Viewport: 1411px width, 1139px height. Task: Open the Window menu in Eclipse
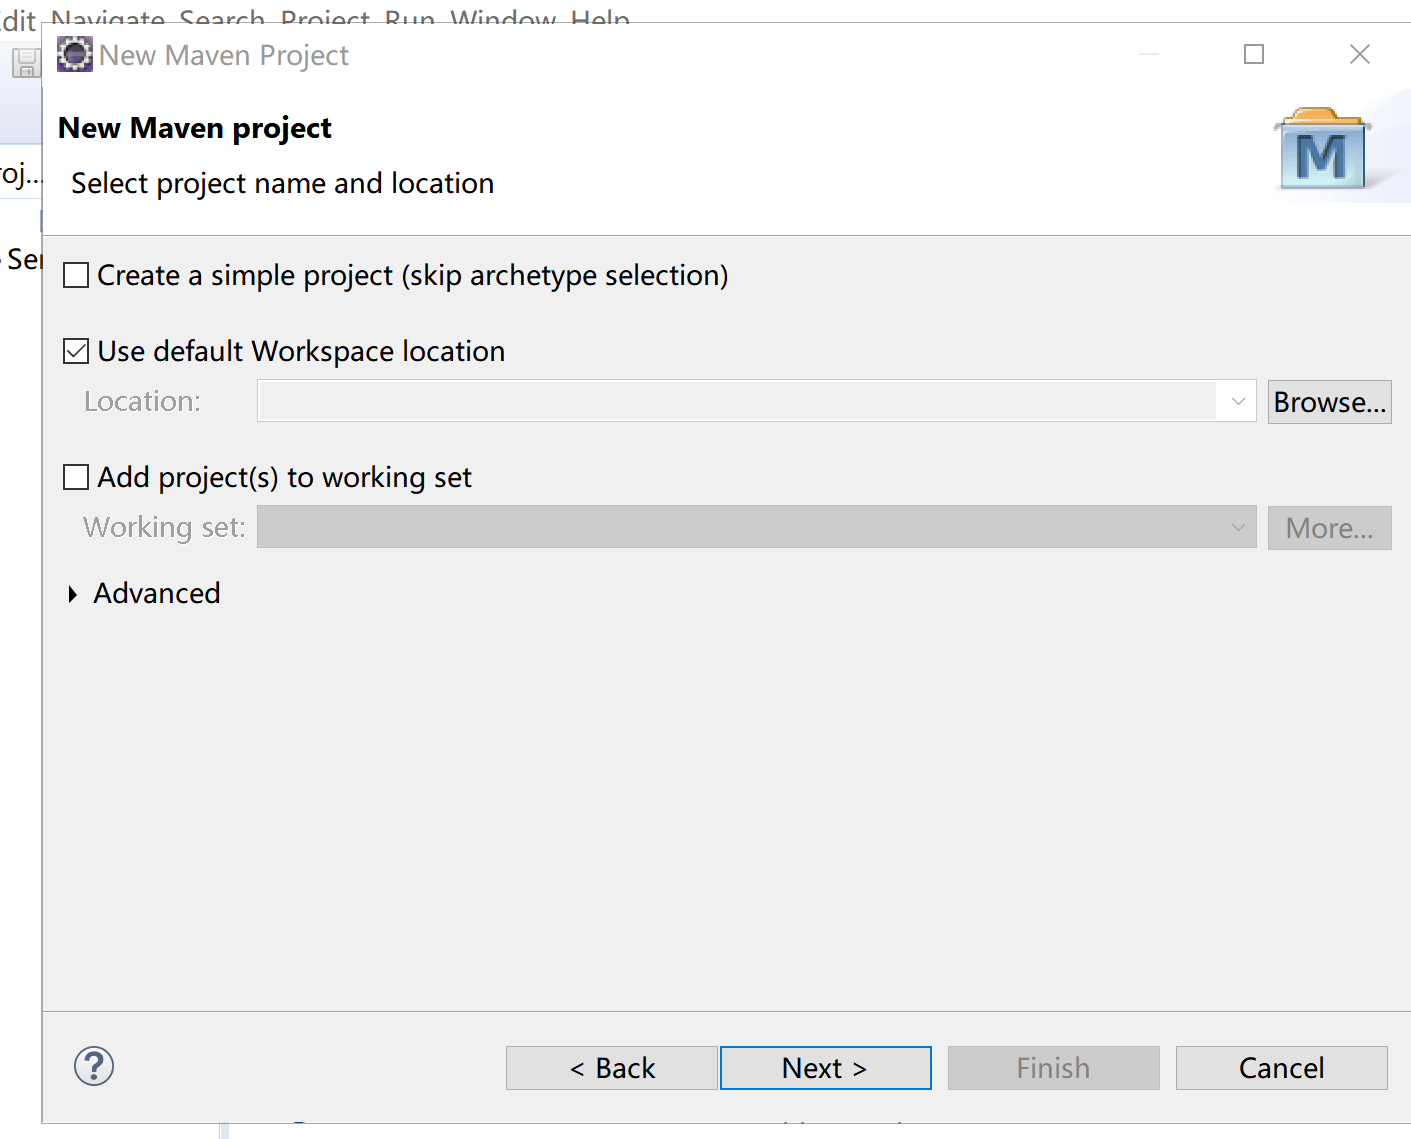pos(503,18)
